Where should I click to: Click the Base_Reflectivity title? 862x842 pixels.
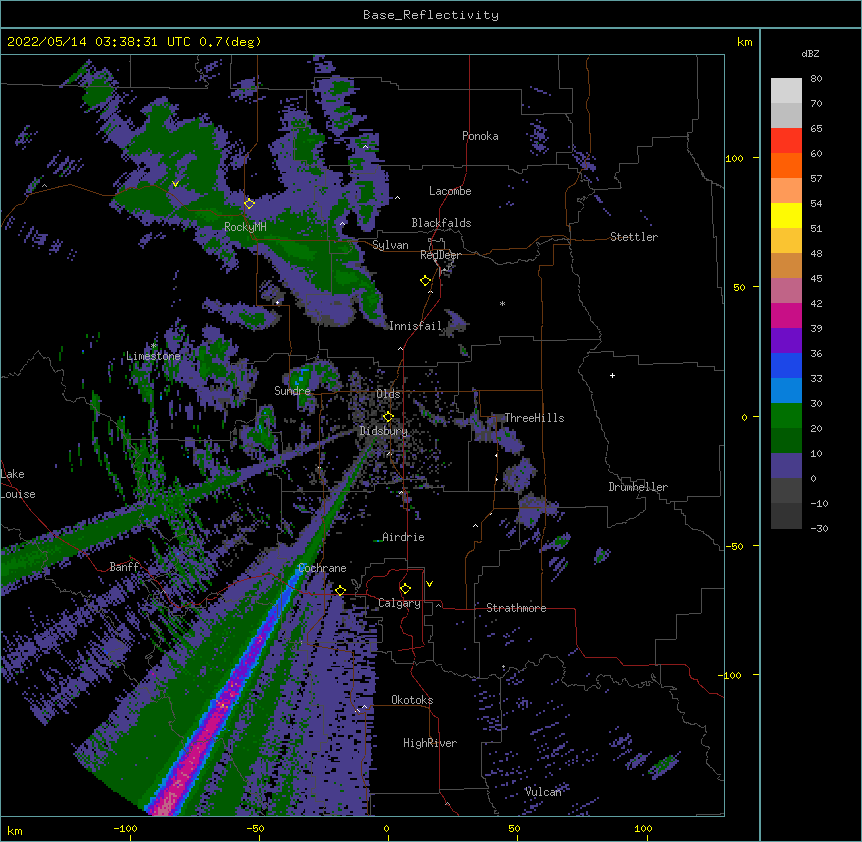pos(430,15)
